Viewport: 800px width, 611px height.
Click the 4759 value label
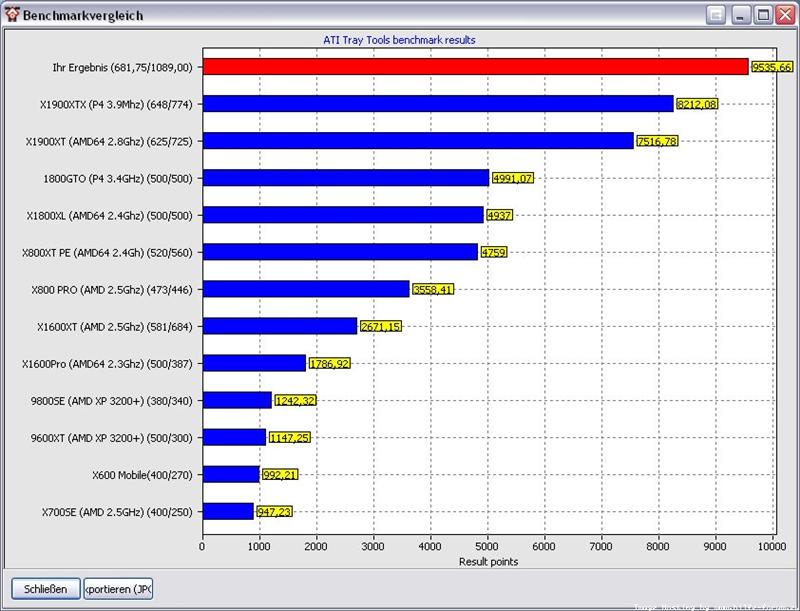coord(494,252)
